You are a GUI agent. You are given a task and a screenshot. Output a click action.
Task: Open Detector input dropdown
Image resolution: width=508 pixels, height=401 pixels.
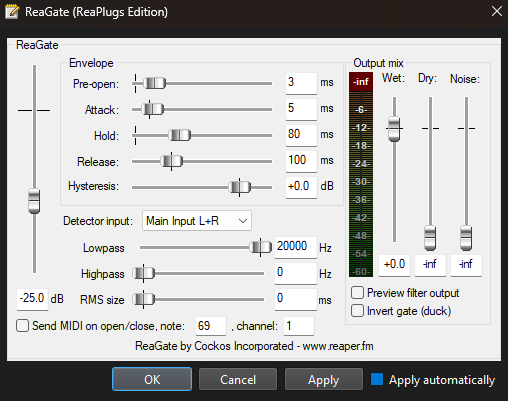[x=197, y=220]
